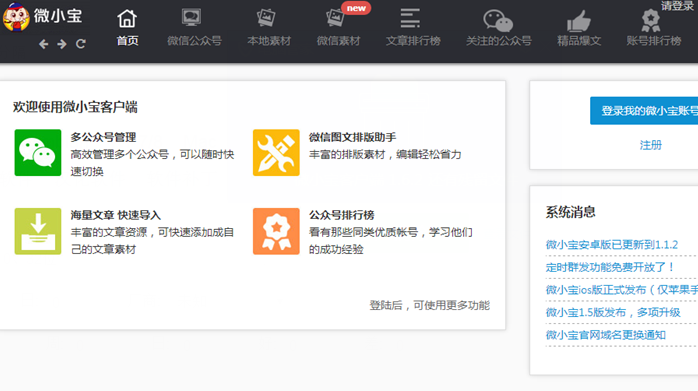
Task: Click the 系统消息 heading
Action: [571, 212]
